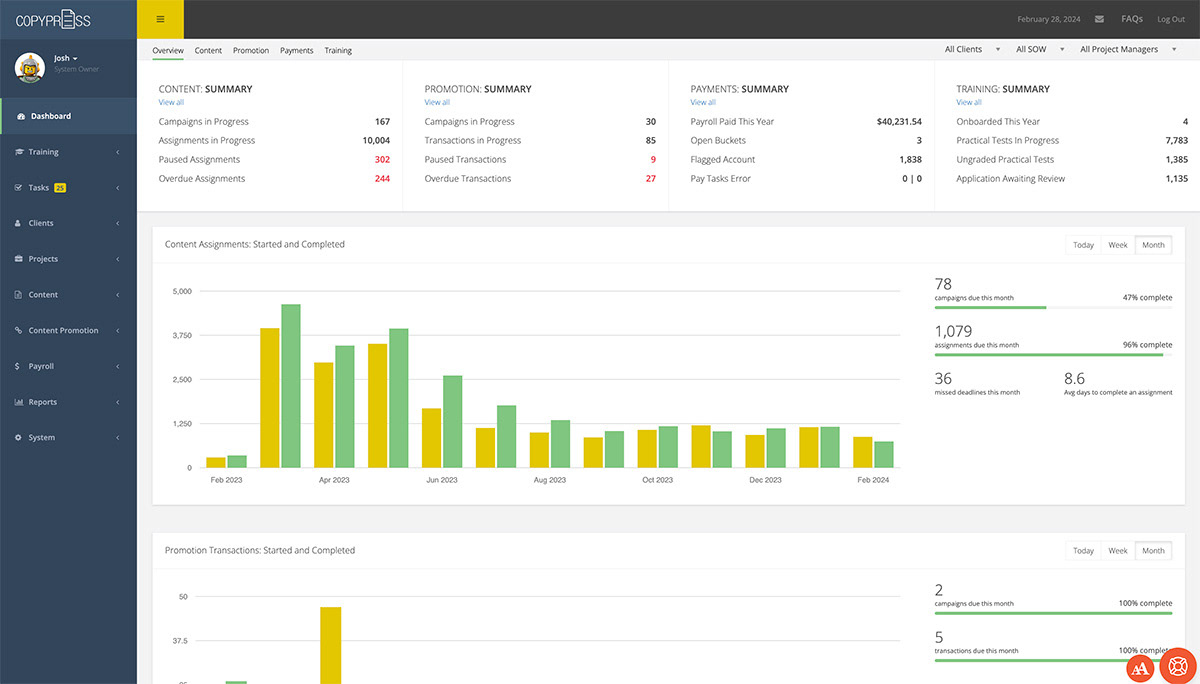Open the All Project Managers dropdown
Image resolution: width=1200 pixels, height=684 pixels.
tap(1128, 49)
